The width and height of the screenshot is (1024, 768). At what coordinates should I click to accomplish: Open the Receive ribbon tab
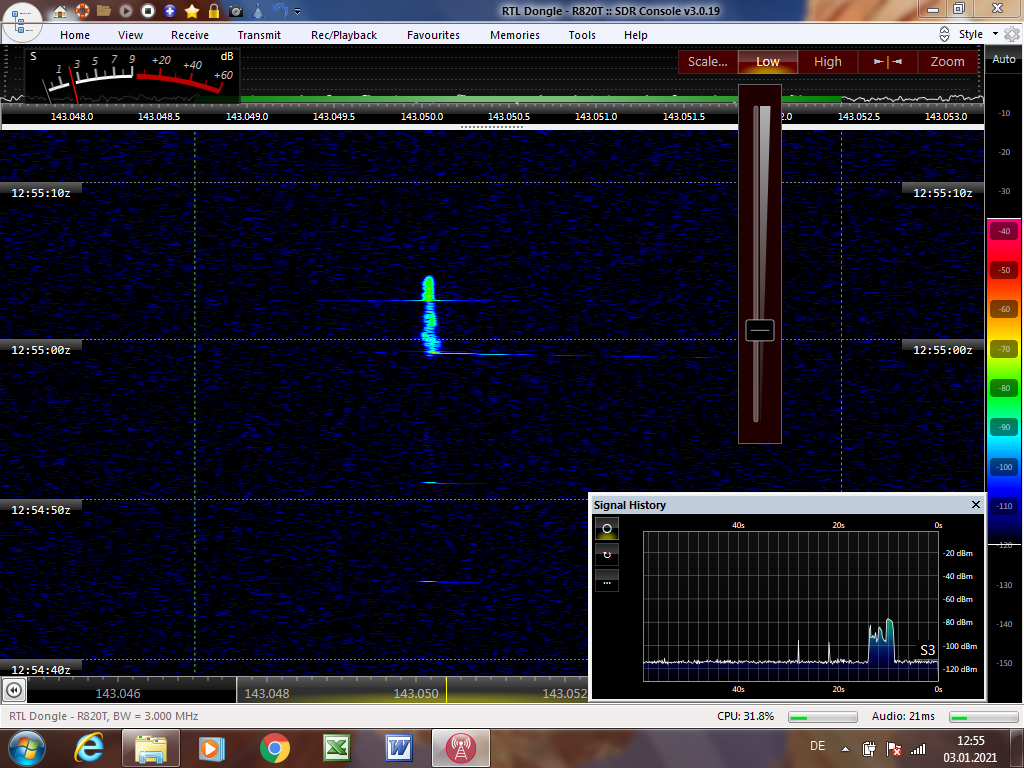tap(190, 35)
